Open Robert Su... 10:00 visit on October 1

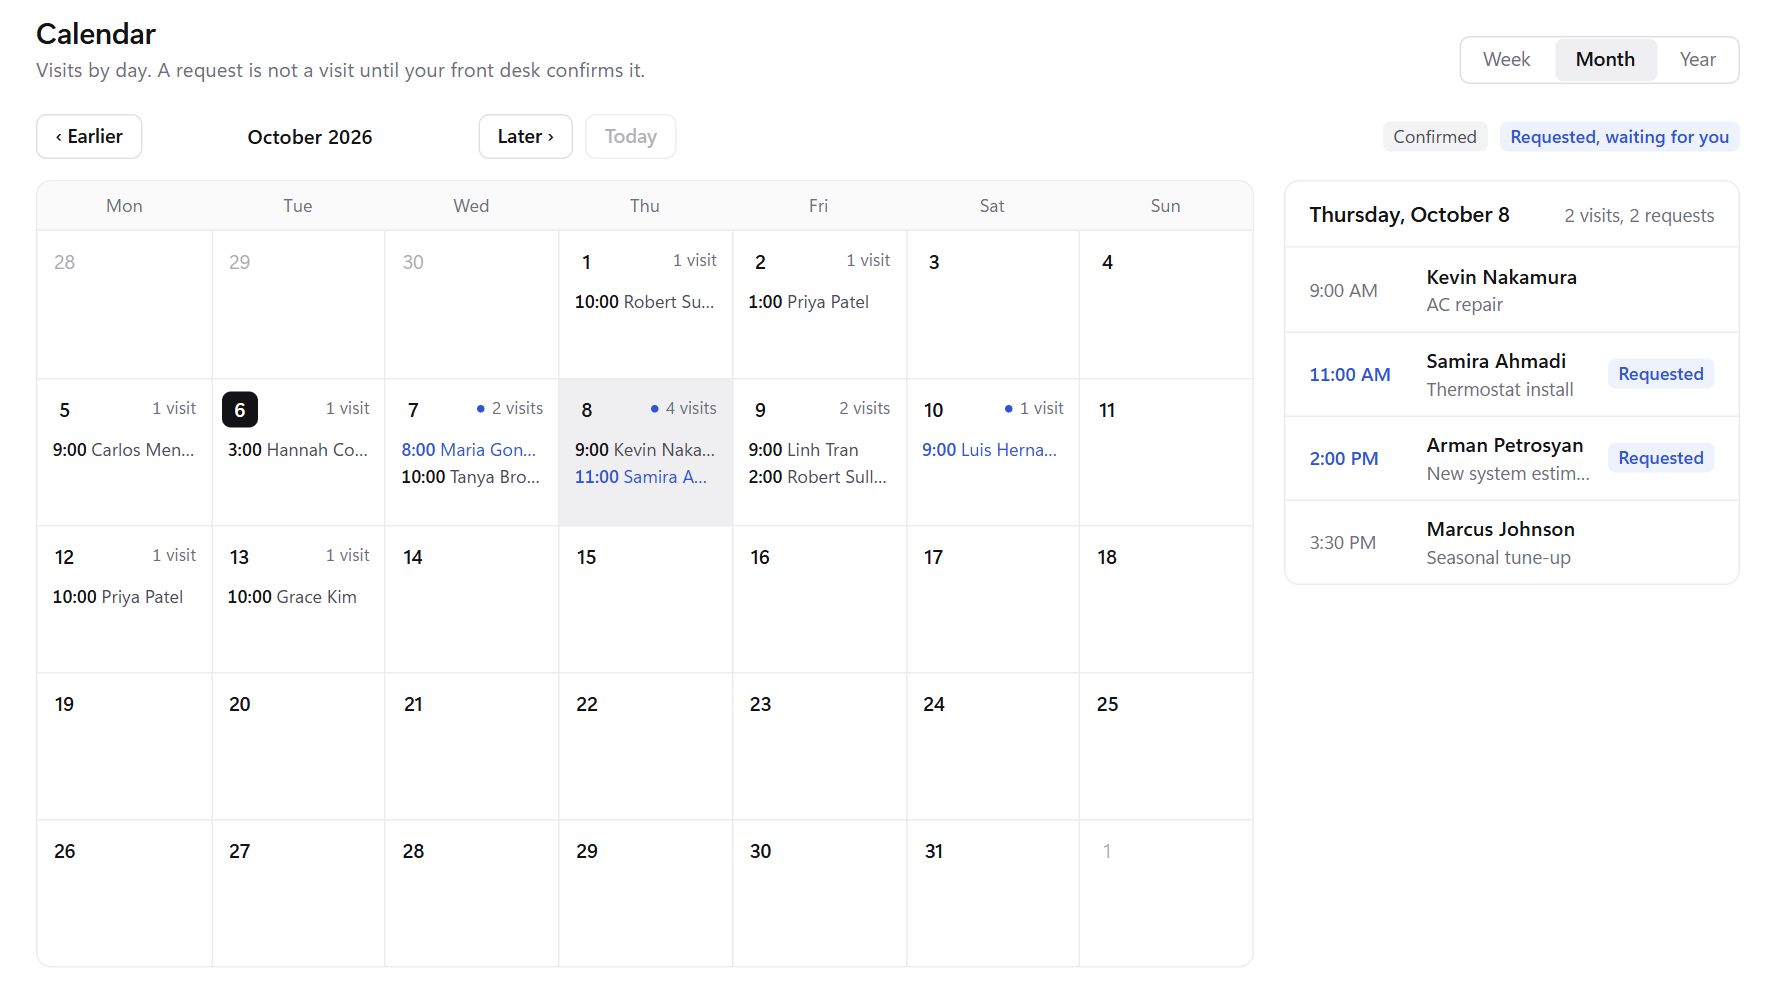(645, 302)
